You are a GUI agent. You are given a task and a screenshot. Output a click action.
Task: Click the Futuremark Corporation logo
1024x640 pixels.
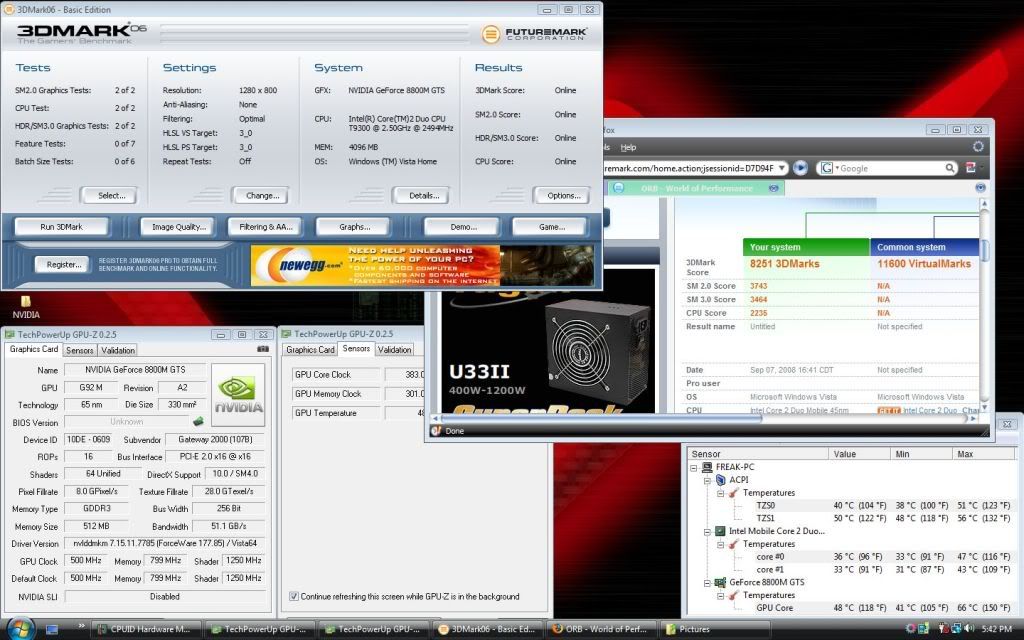point(534,34)
